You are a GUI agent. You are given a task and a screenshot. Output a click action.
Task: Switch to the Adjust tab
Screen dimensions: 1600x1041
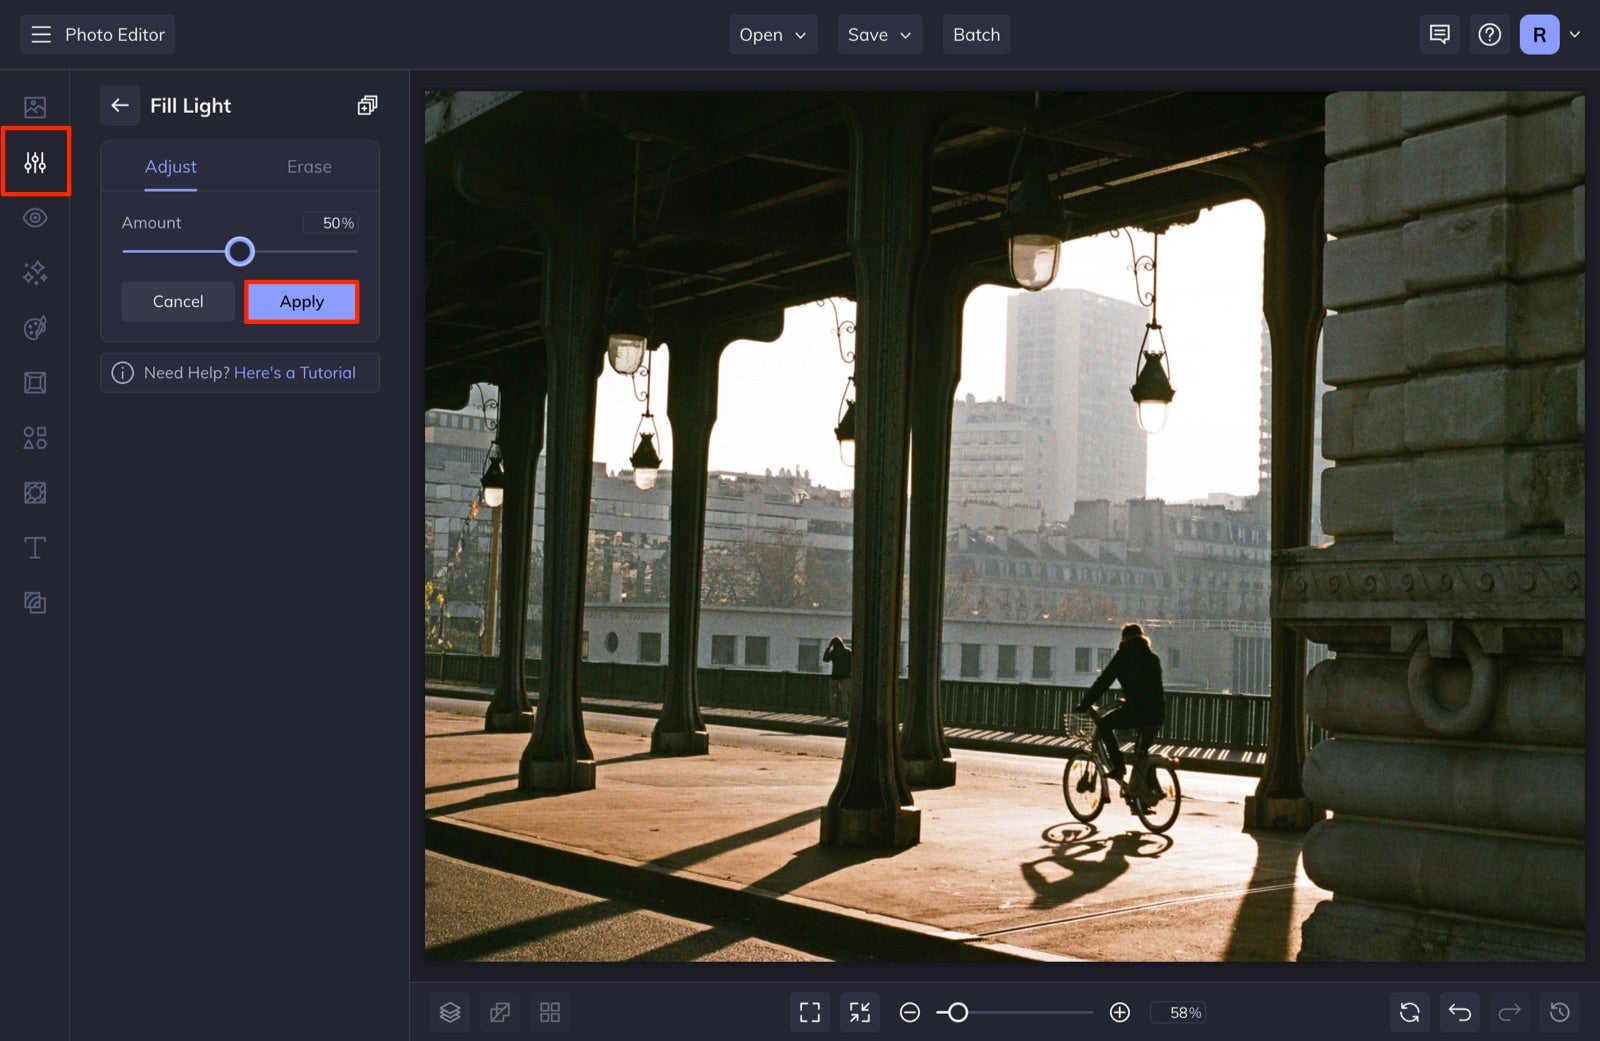click(170, 166)
